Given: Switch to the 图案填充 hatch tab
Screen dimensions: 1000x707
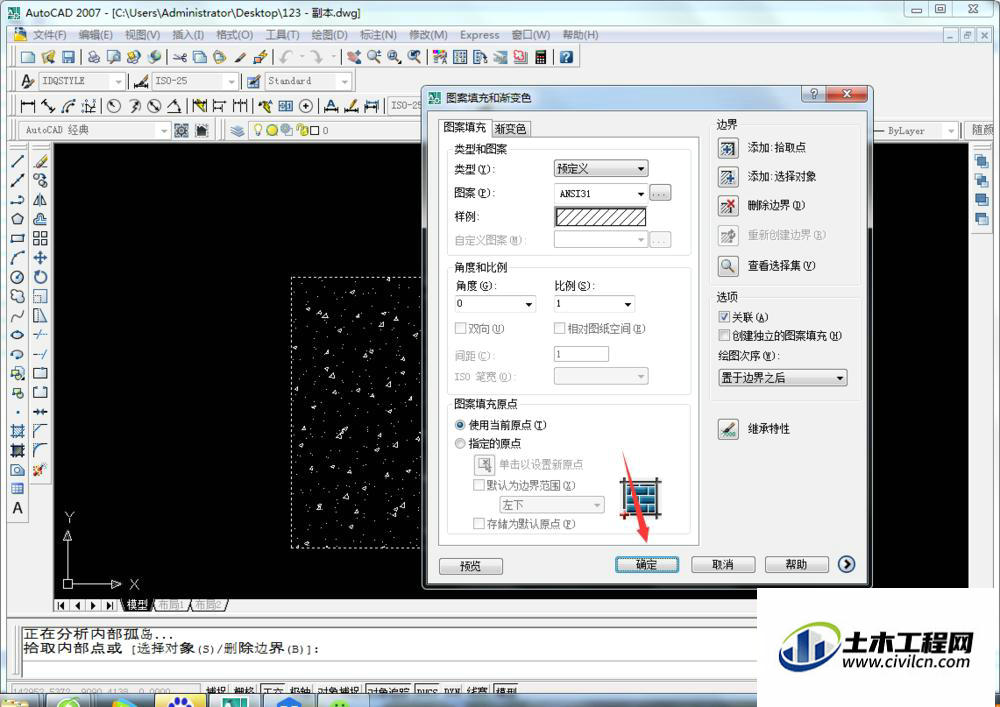Looking at the screenshot, I should click(464, 128).
